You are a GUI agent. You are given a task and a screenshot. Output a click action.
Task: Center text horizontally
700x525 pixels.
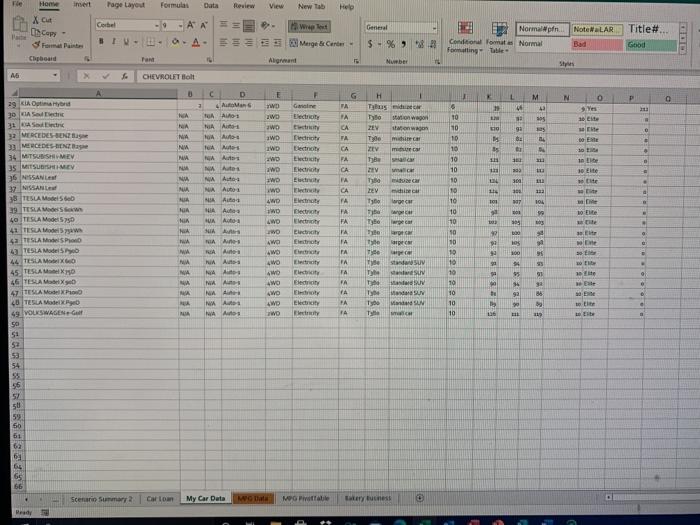(236, 42)
